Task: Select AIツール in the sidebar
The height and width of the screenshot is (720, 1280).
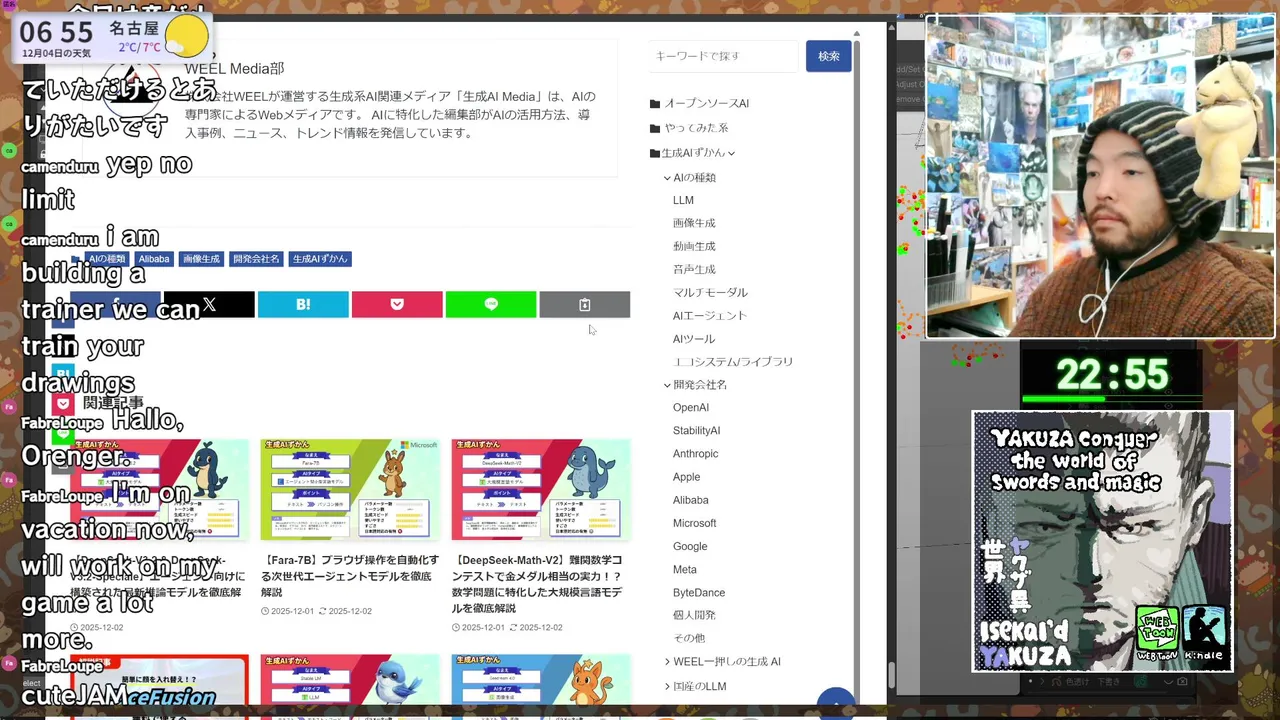Action: (x=694, y=339)
